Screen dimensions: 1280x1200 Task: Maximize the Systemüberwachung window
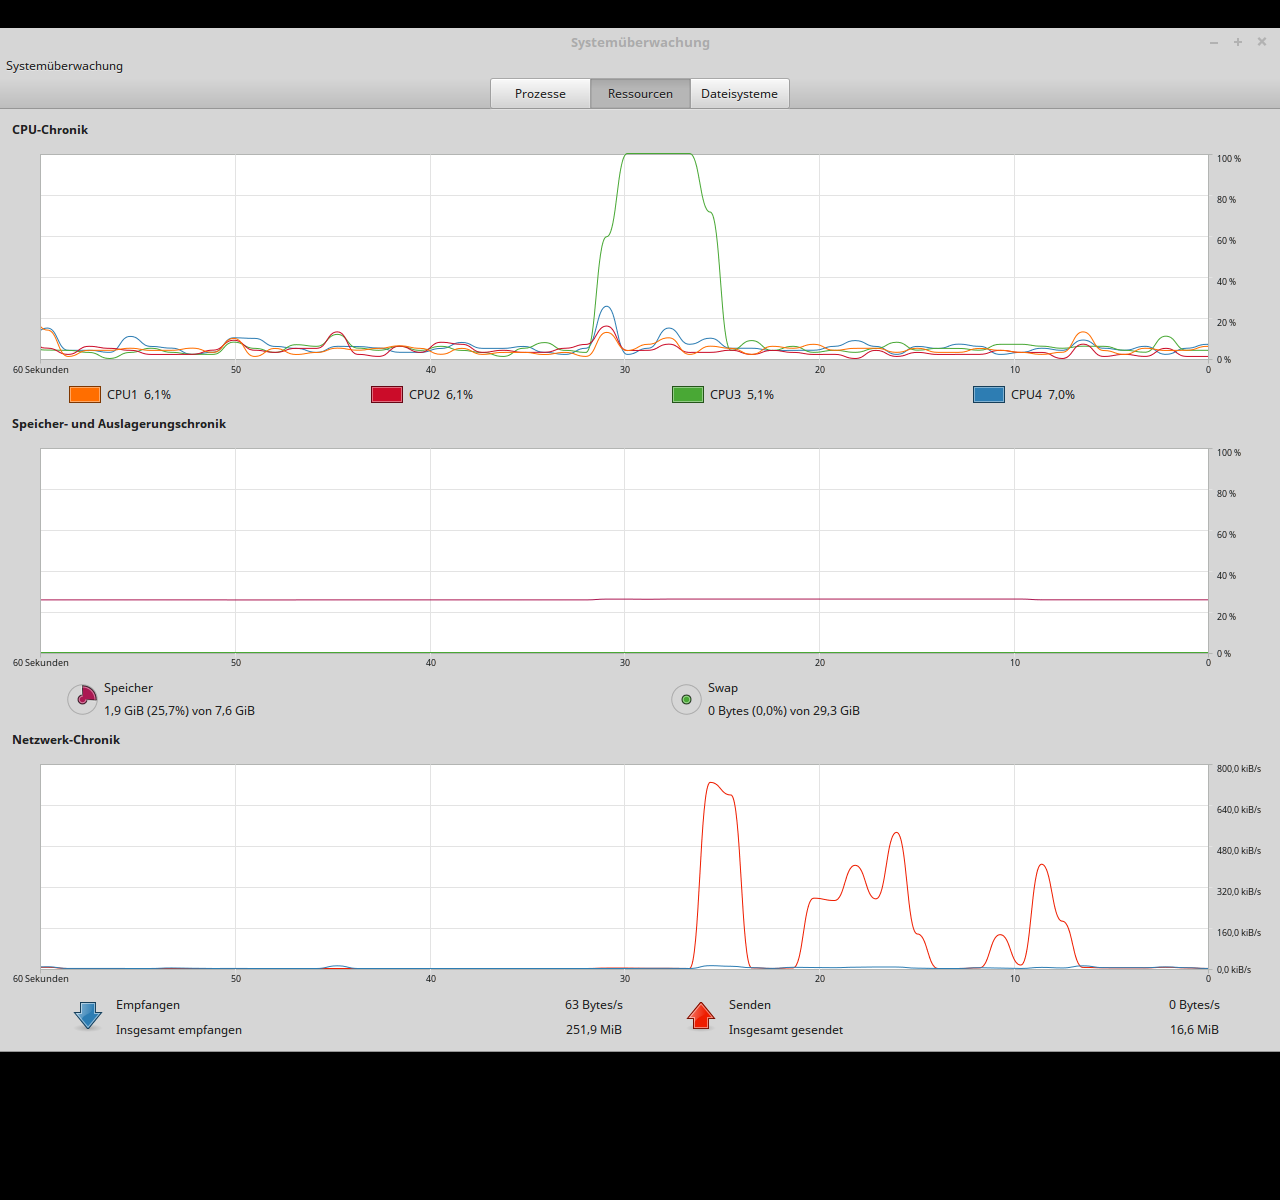click(x=1238, y=42)
